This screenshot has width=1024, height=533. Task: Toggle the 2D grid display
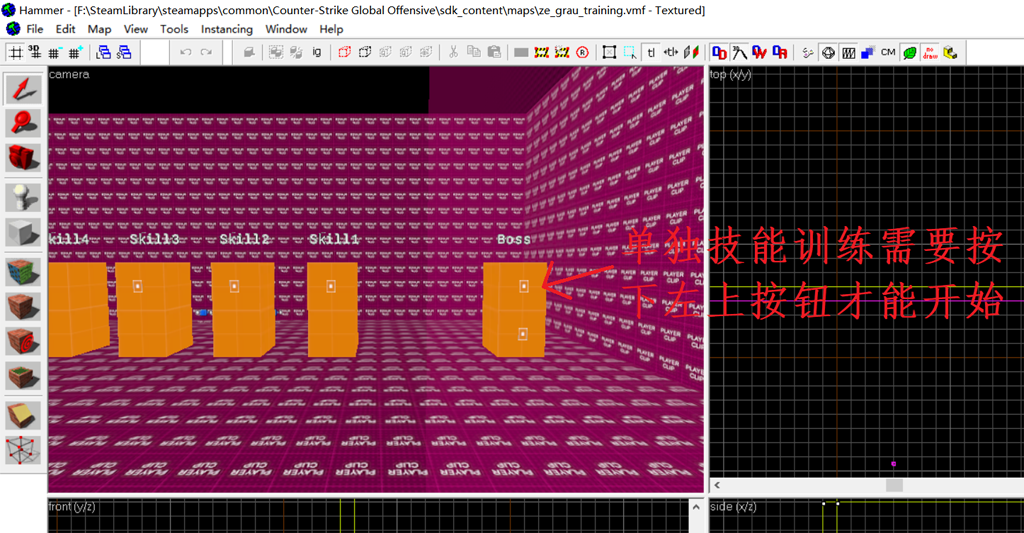pos(16,52)
